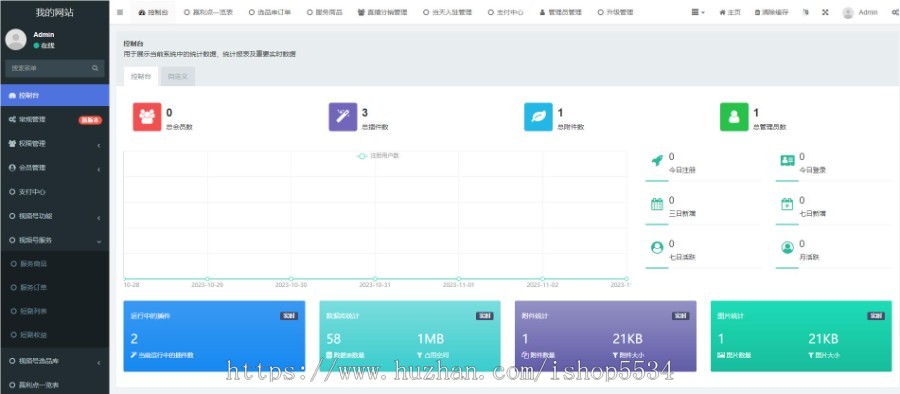
Task: Enter fullscreen using the expand arrows icon
Action: pos(825,12)
